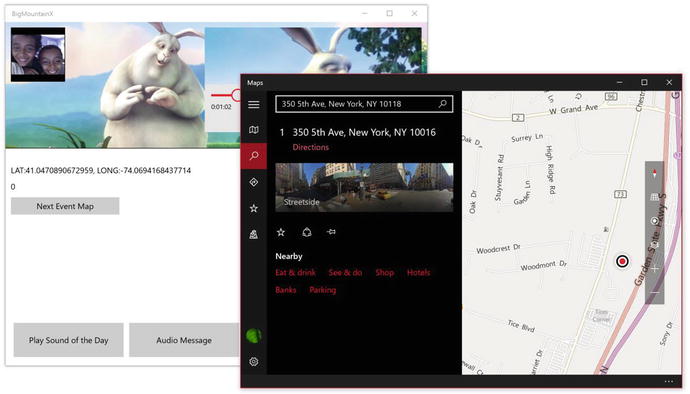Click the 0:01:02 video timestamp
This screenshot has width=690, height=394.
[221, 107]
